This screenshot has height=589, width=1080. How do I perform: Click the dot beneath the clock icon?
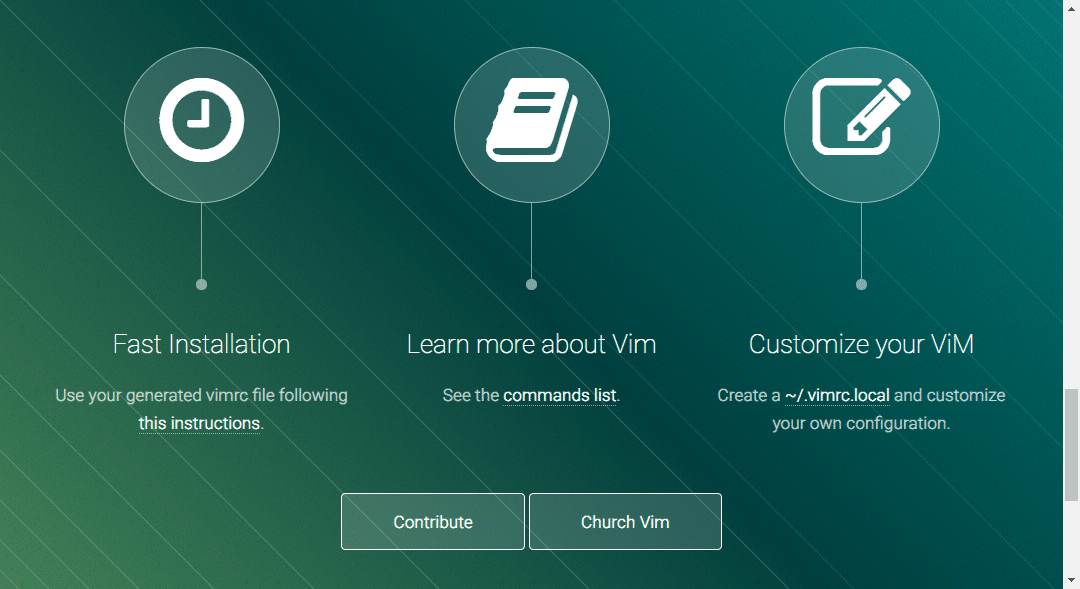pos(201,285)
